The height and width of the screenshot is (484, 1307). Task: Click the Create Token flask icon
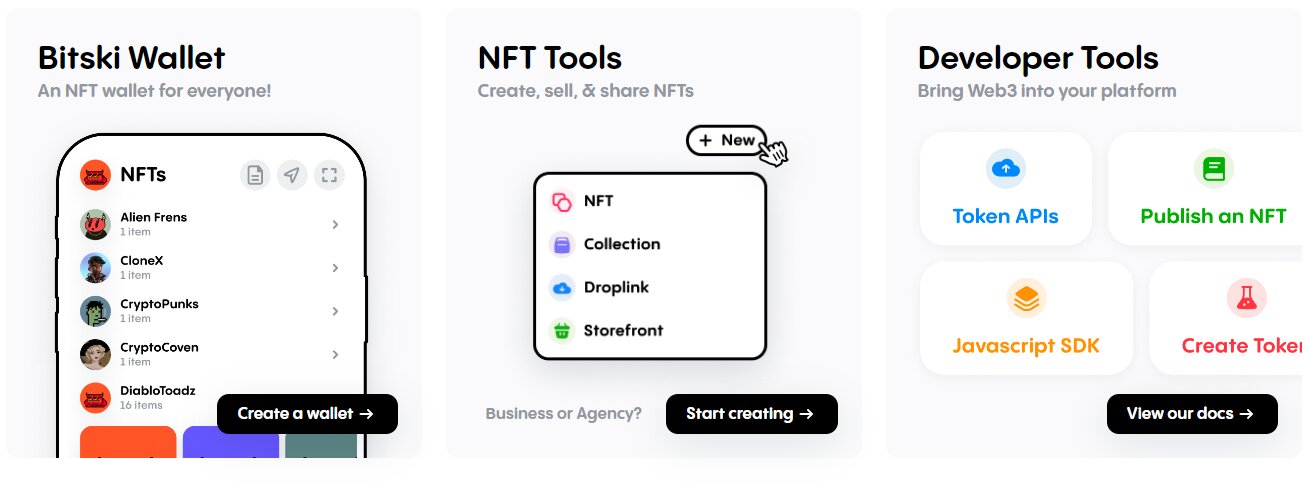pos(1245,299)
